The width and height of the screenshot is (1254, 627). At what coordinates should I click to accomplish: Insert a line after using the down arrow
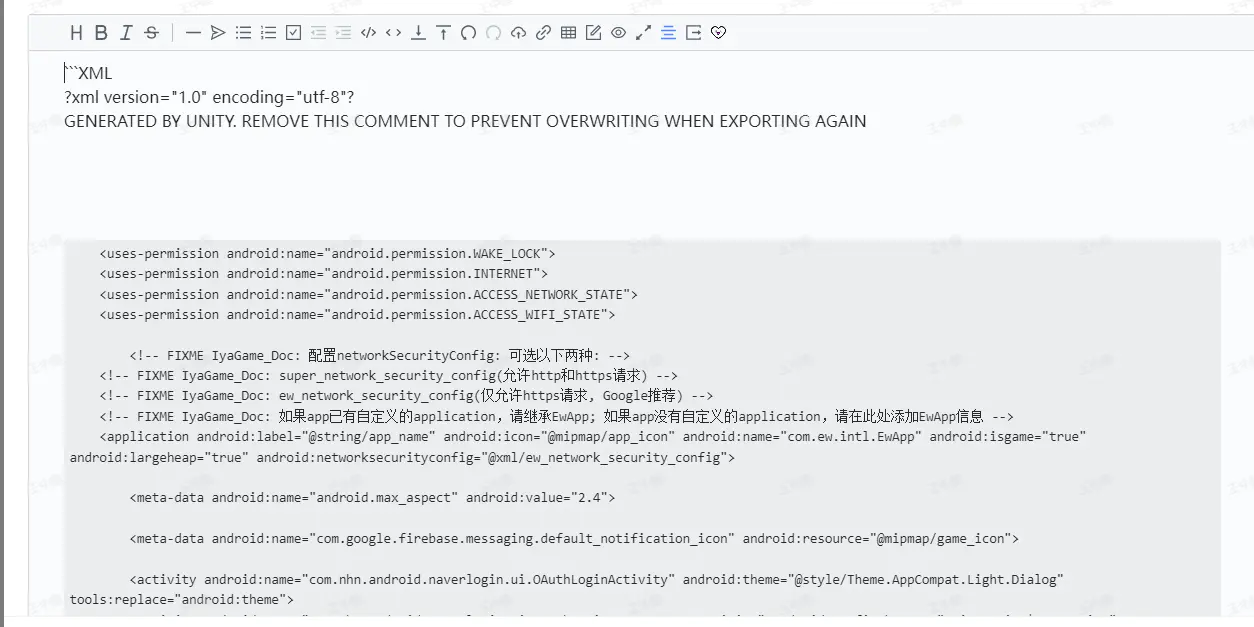418,33
